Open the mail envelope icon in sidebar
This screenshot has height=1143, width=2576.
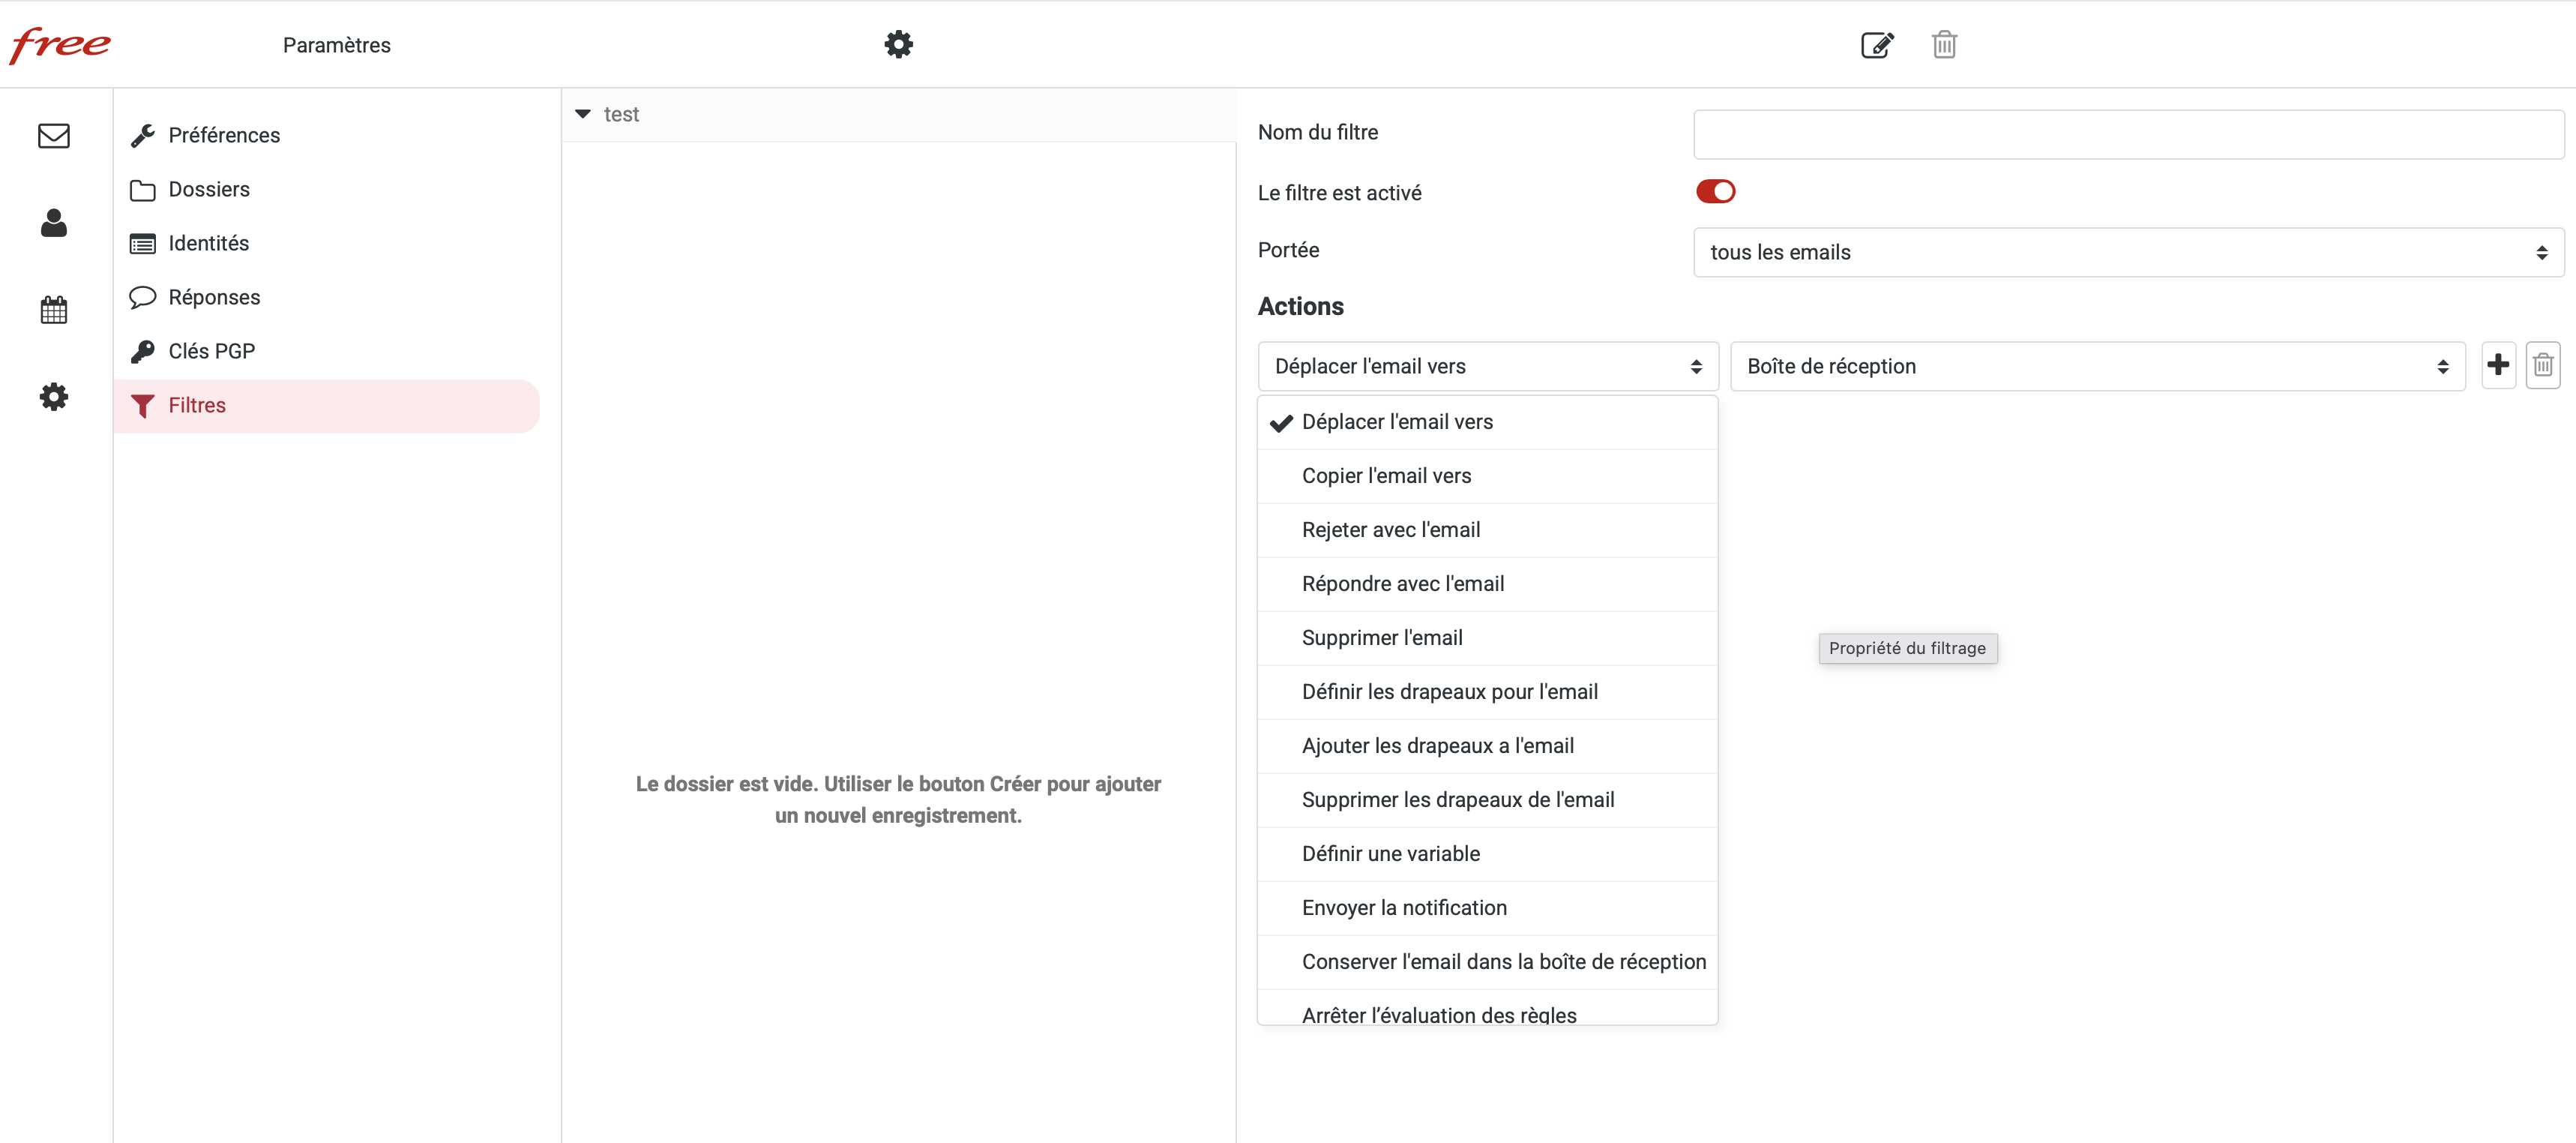54,136
